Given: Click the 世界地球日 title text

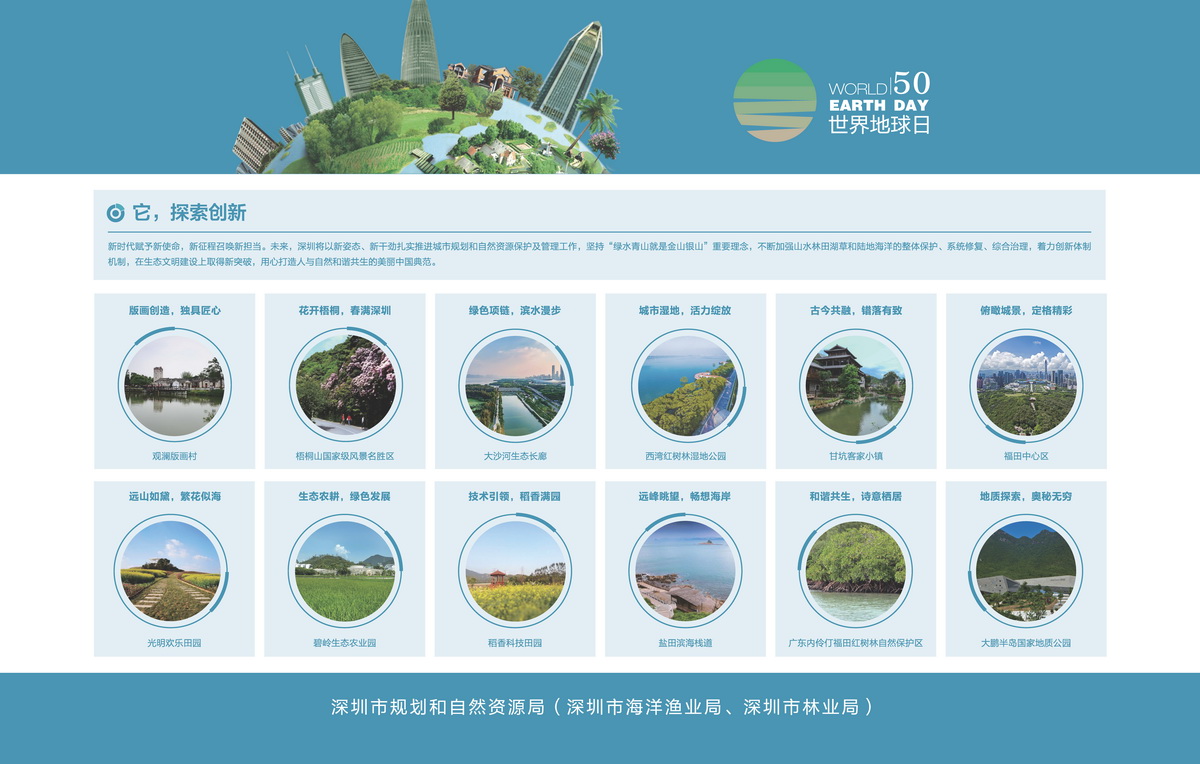Looking at the screenshot, I should click(x=879, y=126).
